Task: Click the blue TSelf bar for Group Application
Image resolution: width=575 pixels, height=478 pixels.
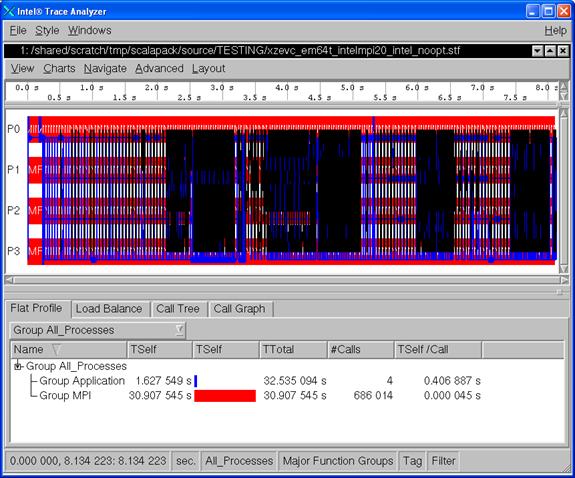Action: pos(195,381)
